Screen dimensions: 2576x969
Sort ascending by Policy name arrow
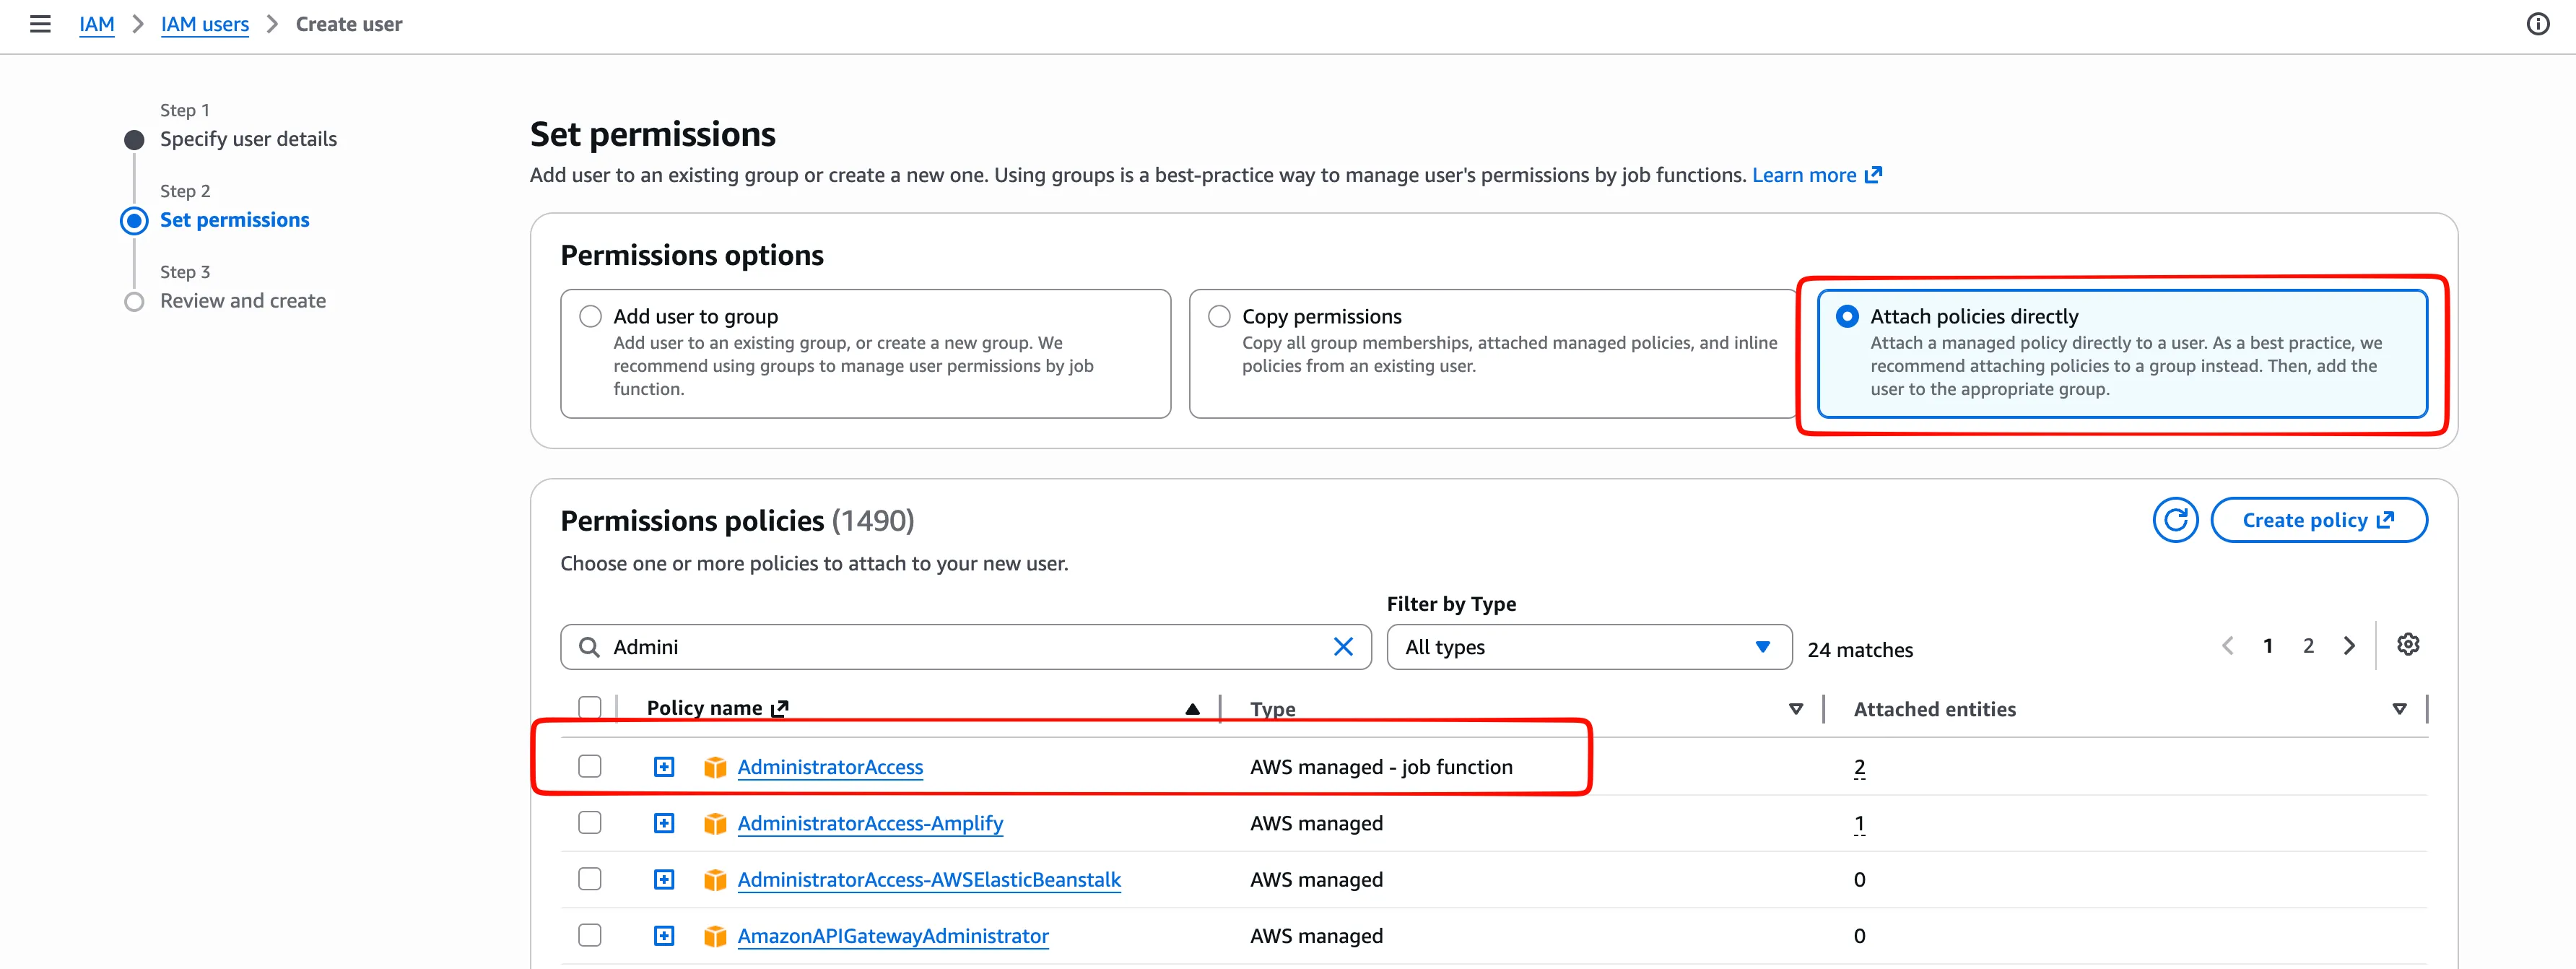click(1192, 709)
